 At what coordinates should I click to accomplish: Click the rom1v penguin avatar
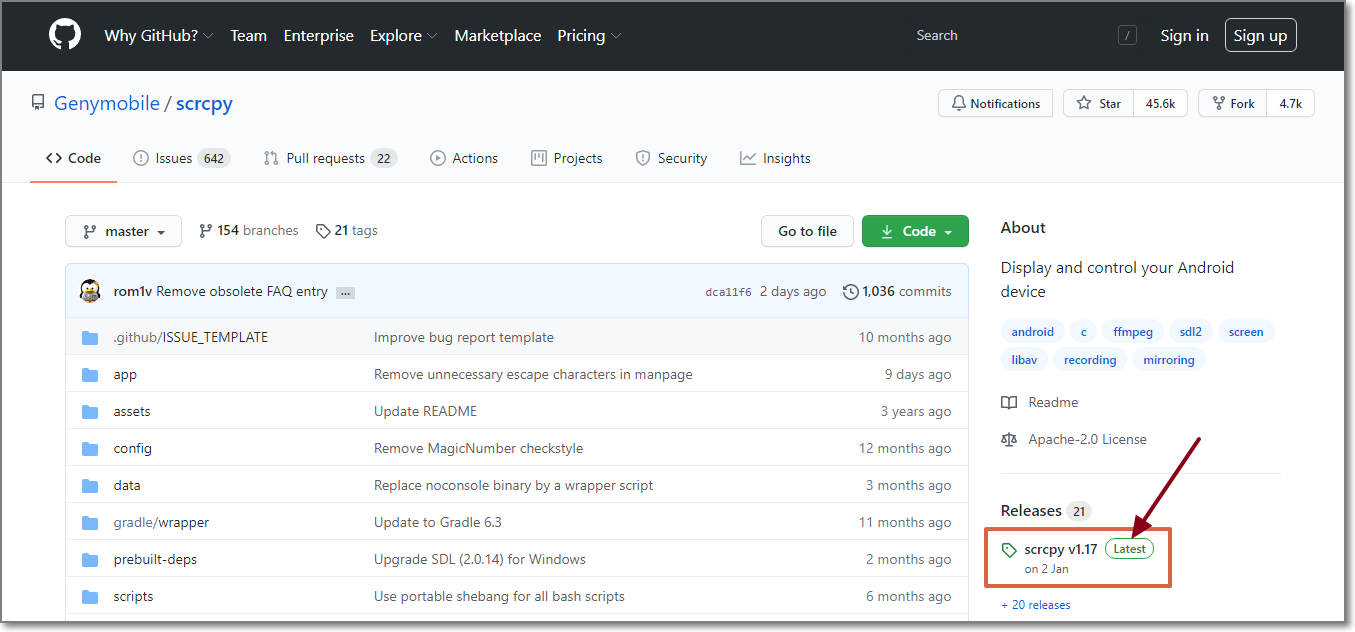point(90,291)
